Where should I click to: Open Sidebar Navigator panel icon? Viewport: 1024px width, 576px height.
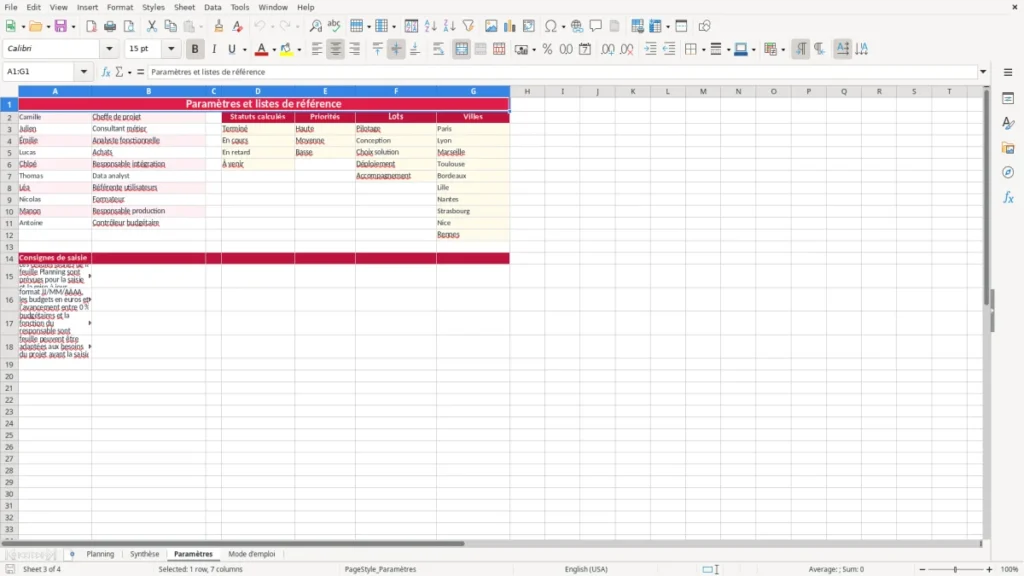click(x=1008, y=172)
